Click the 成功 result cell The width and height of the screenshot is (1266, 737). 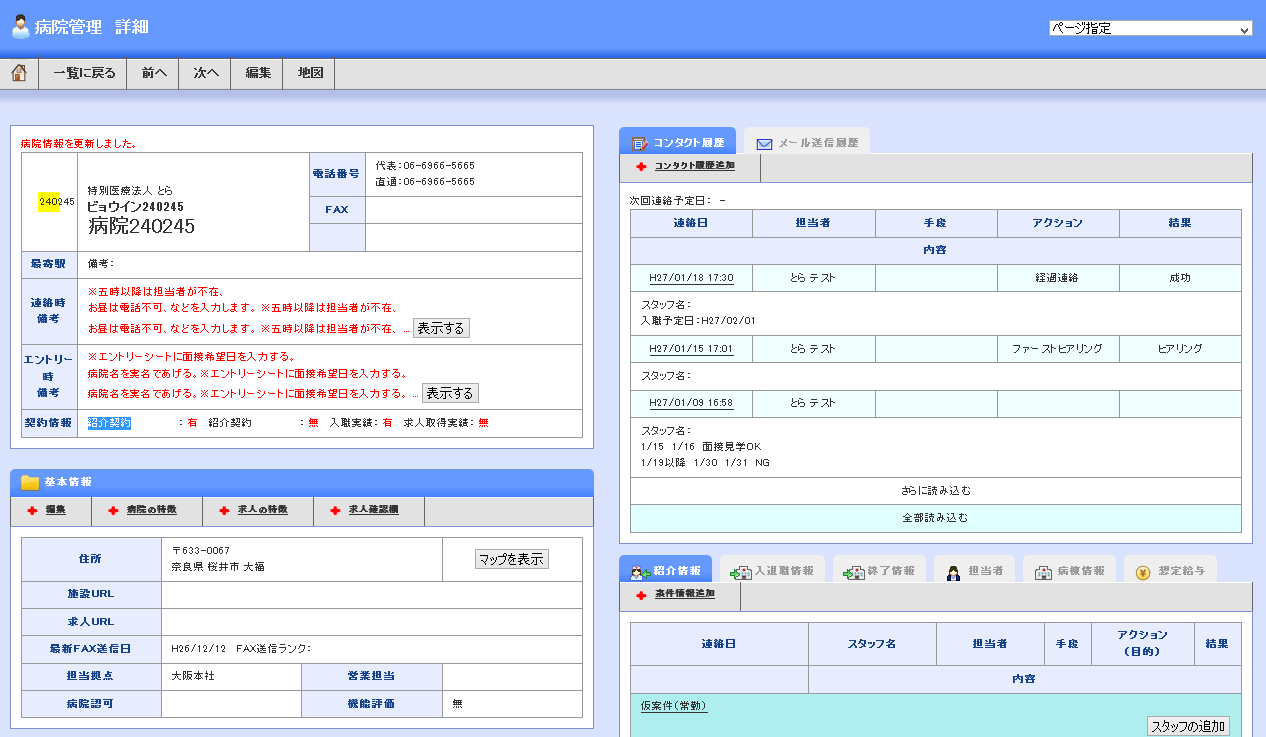point(1180,278)
